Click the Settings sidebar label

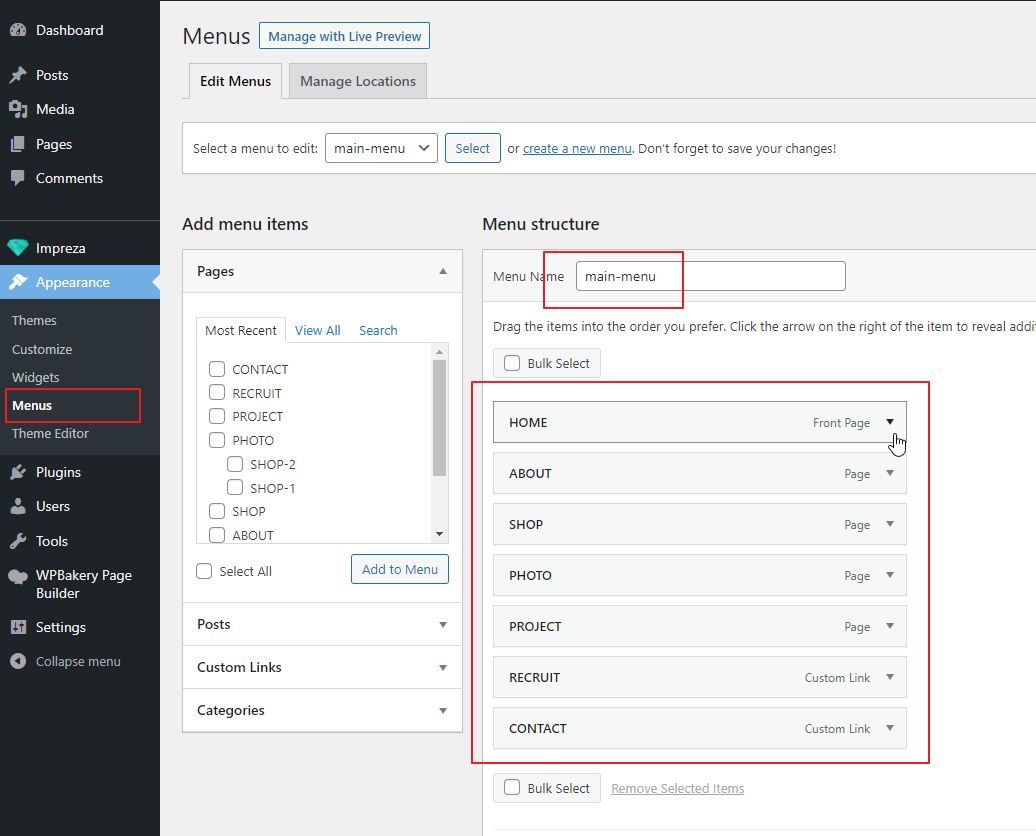pyautogui.click(x=61, y=627)
